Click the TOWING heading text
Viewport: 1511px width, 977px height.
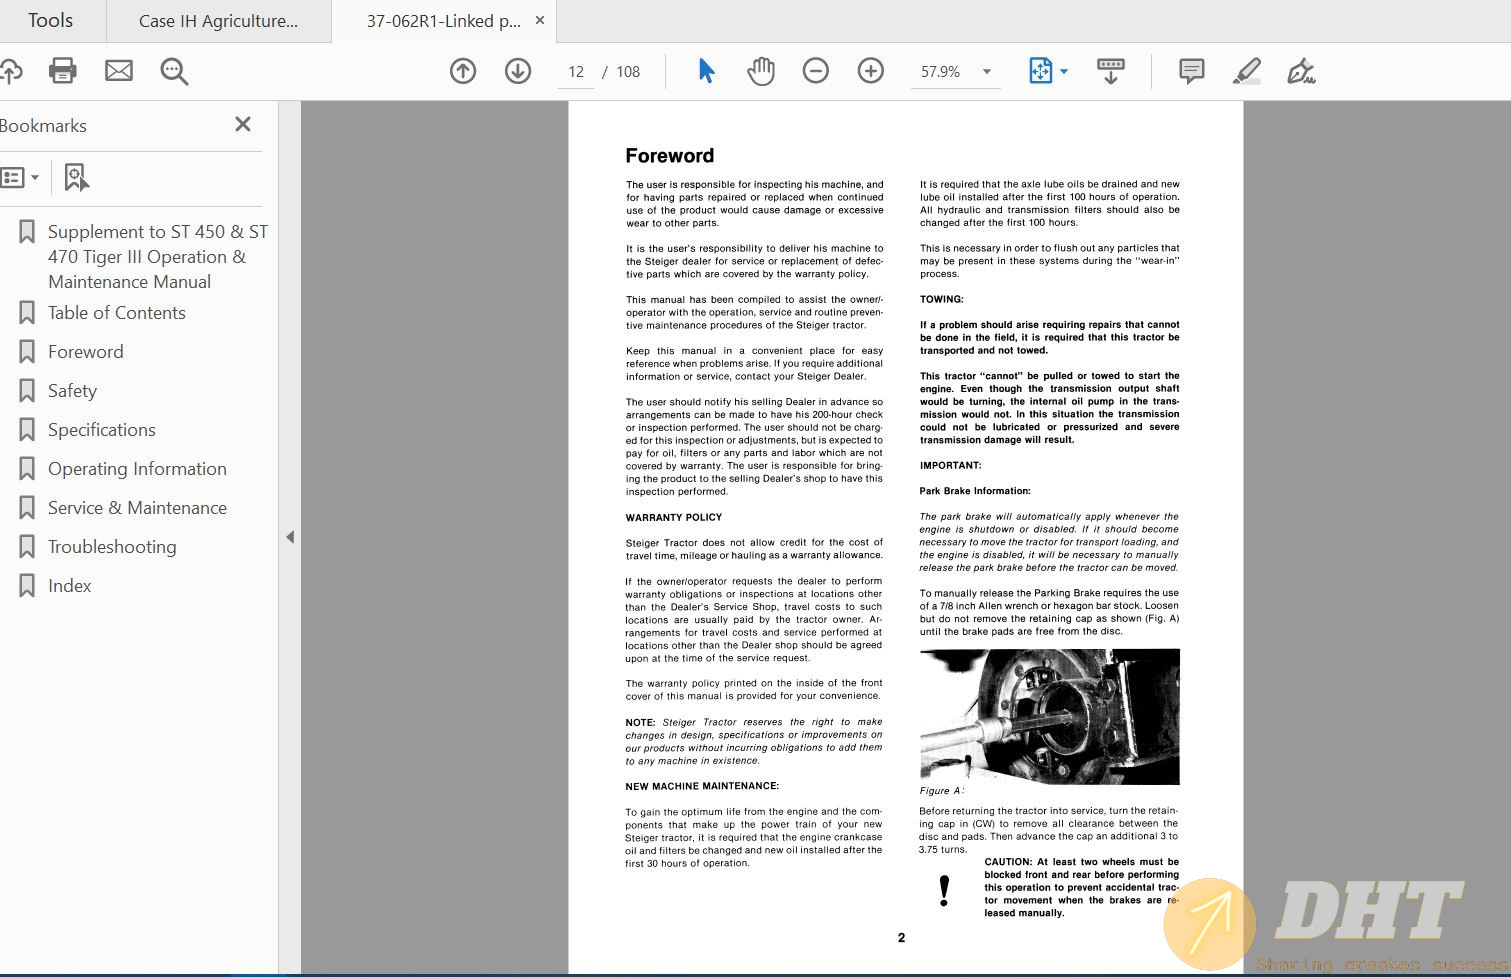(x=942, y=299)
